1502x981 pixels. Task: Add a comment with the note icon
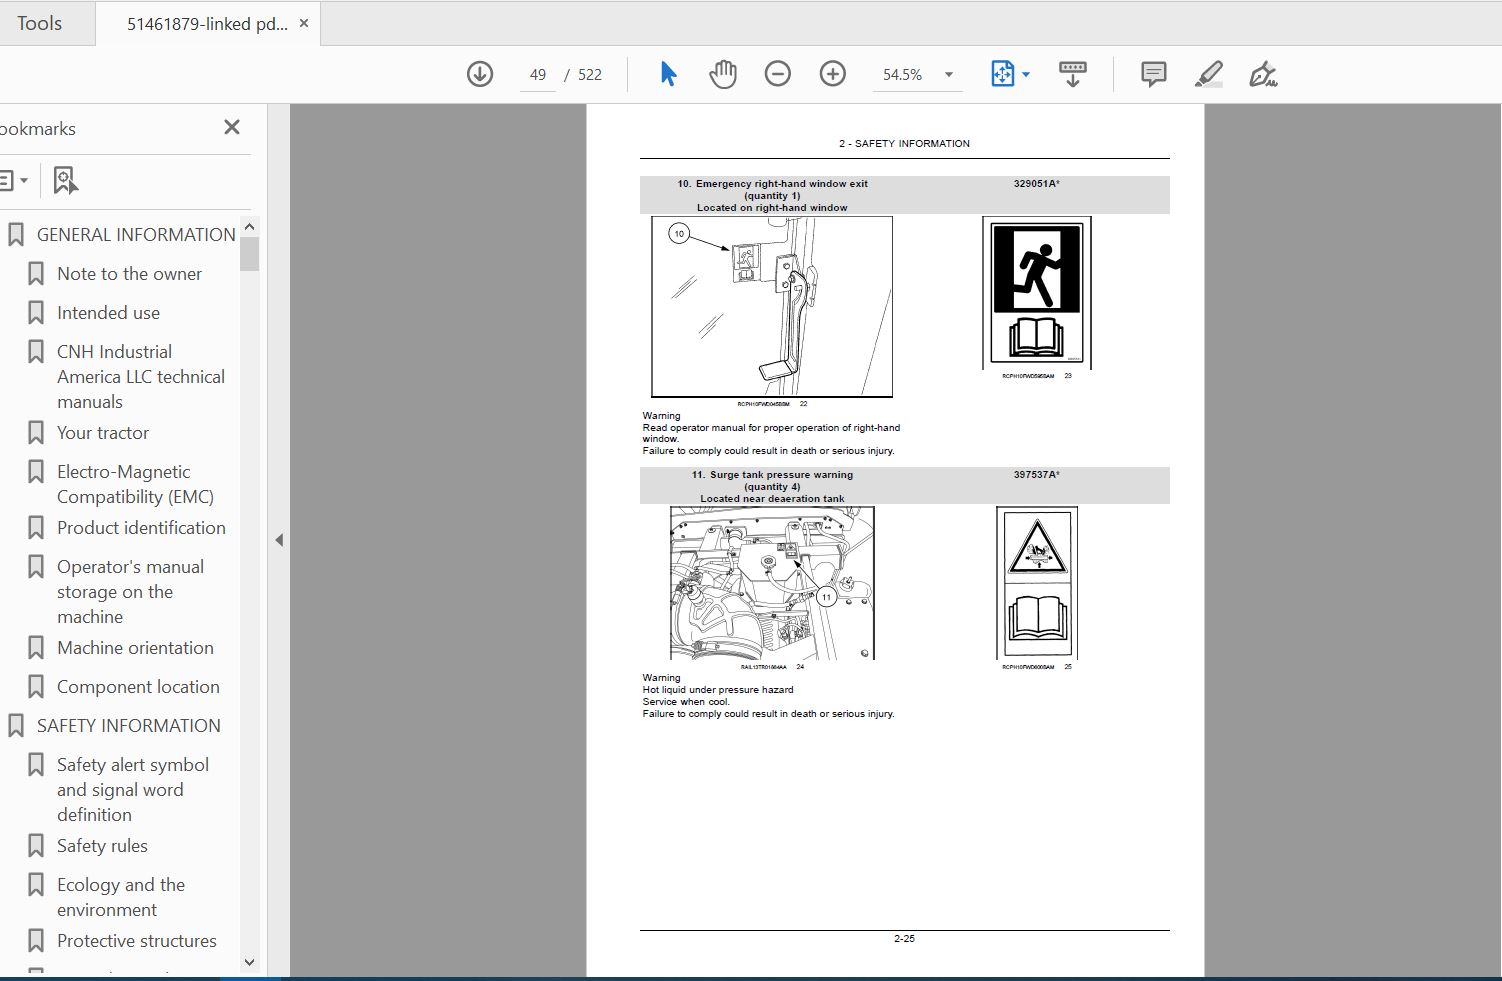click(1153, 74)
